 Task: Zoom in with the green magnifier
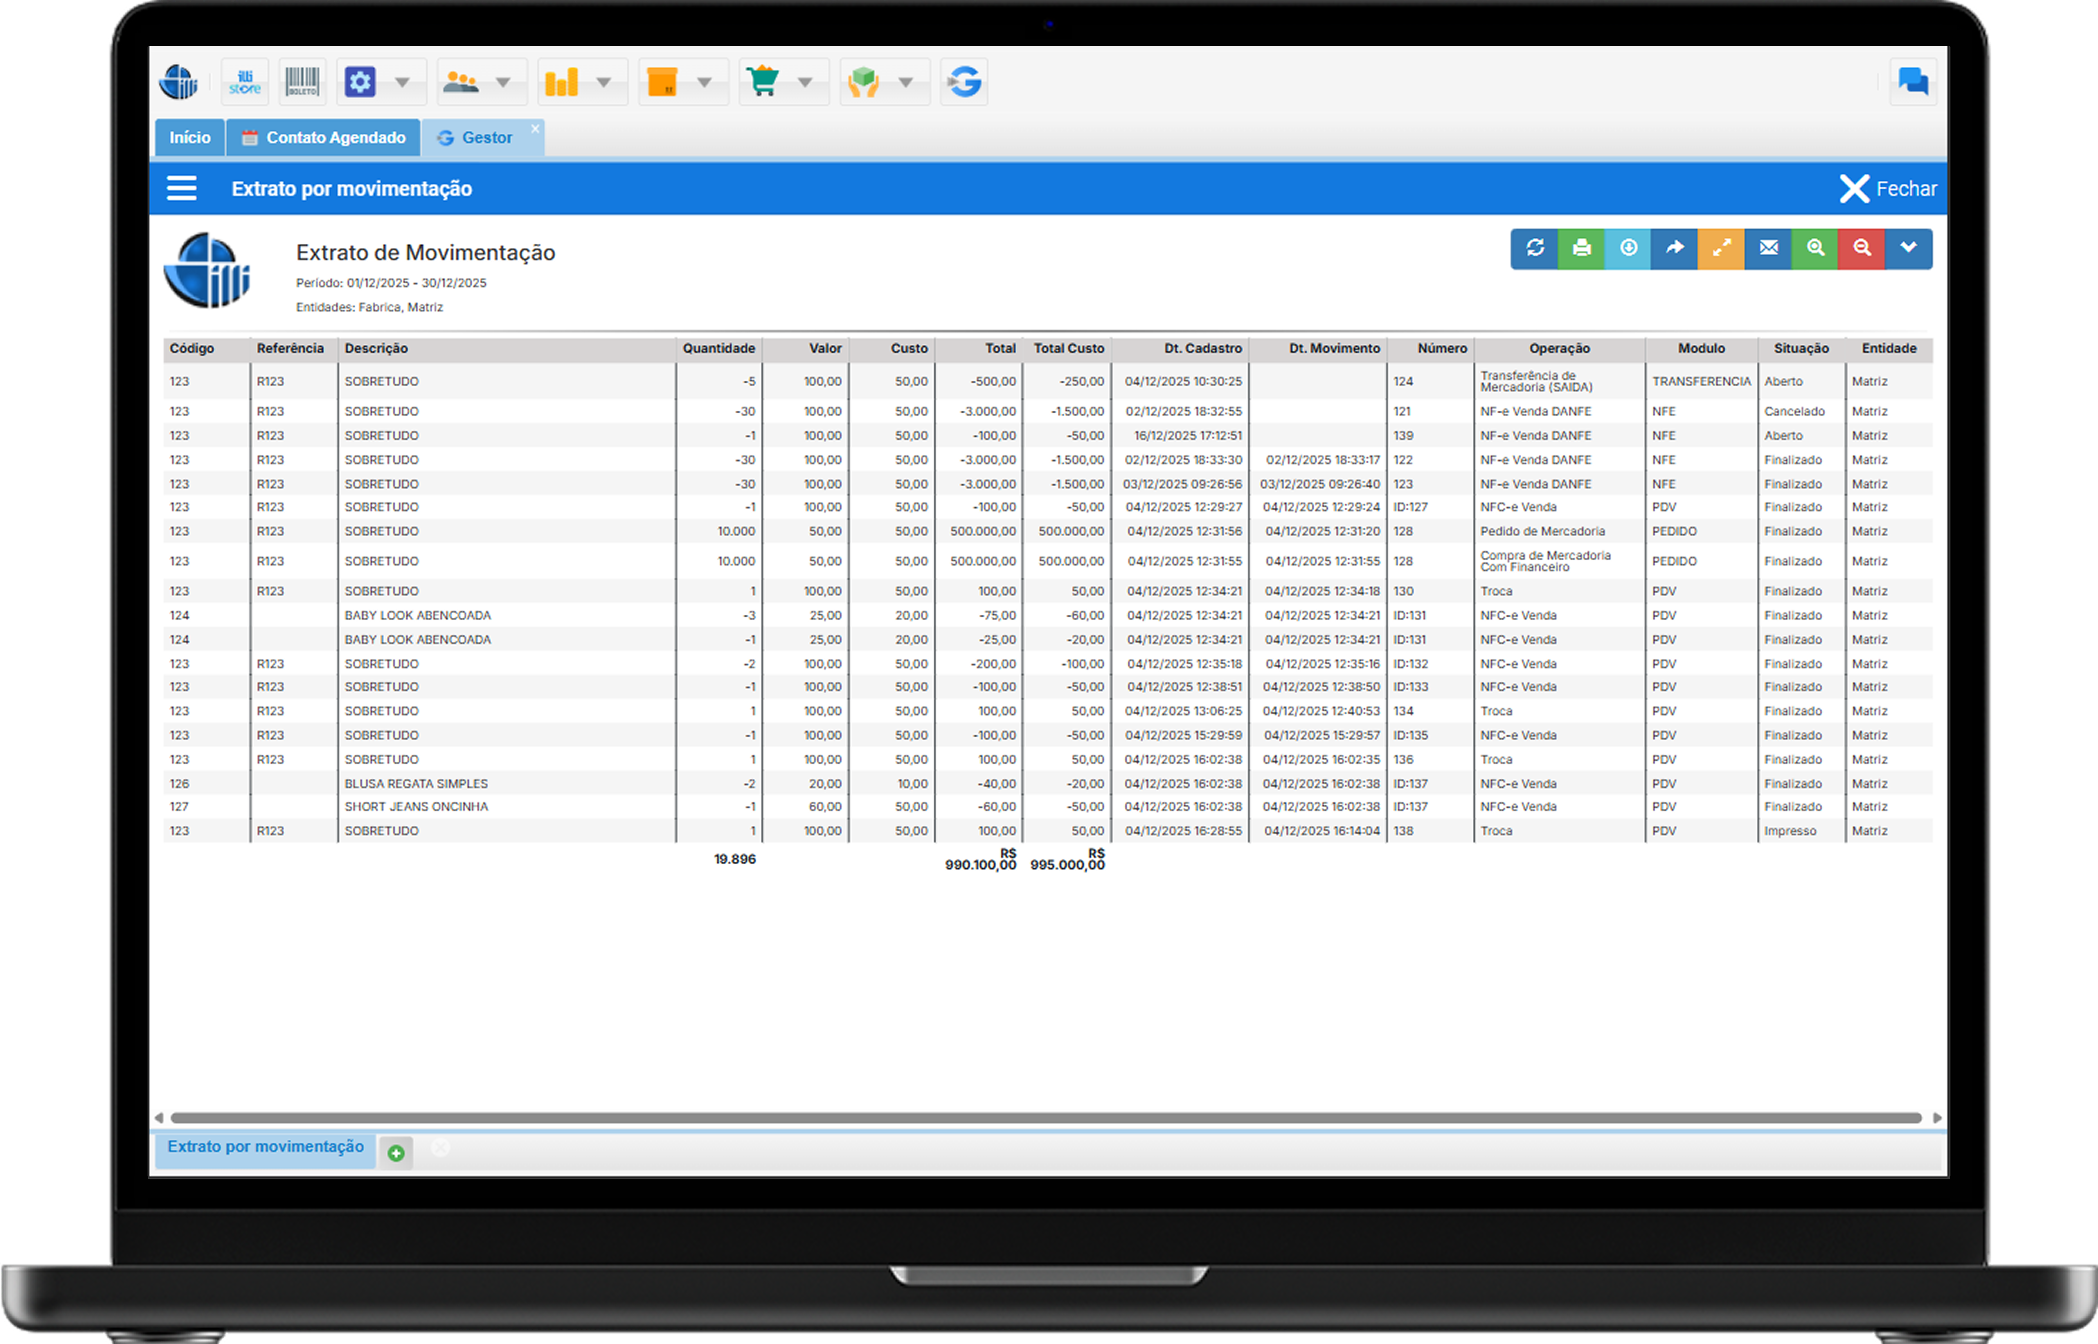coord(1815,248)
